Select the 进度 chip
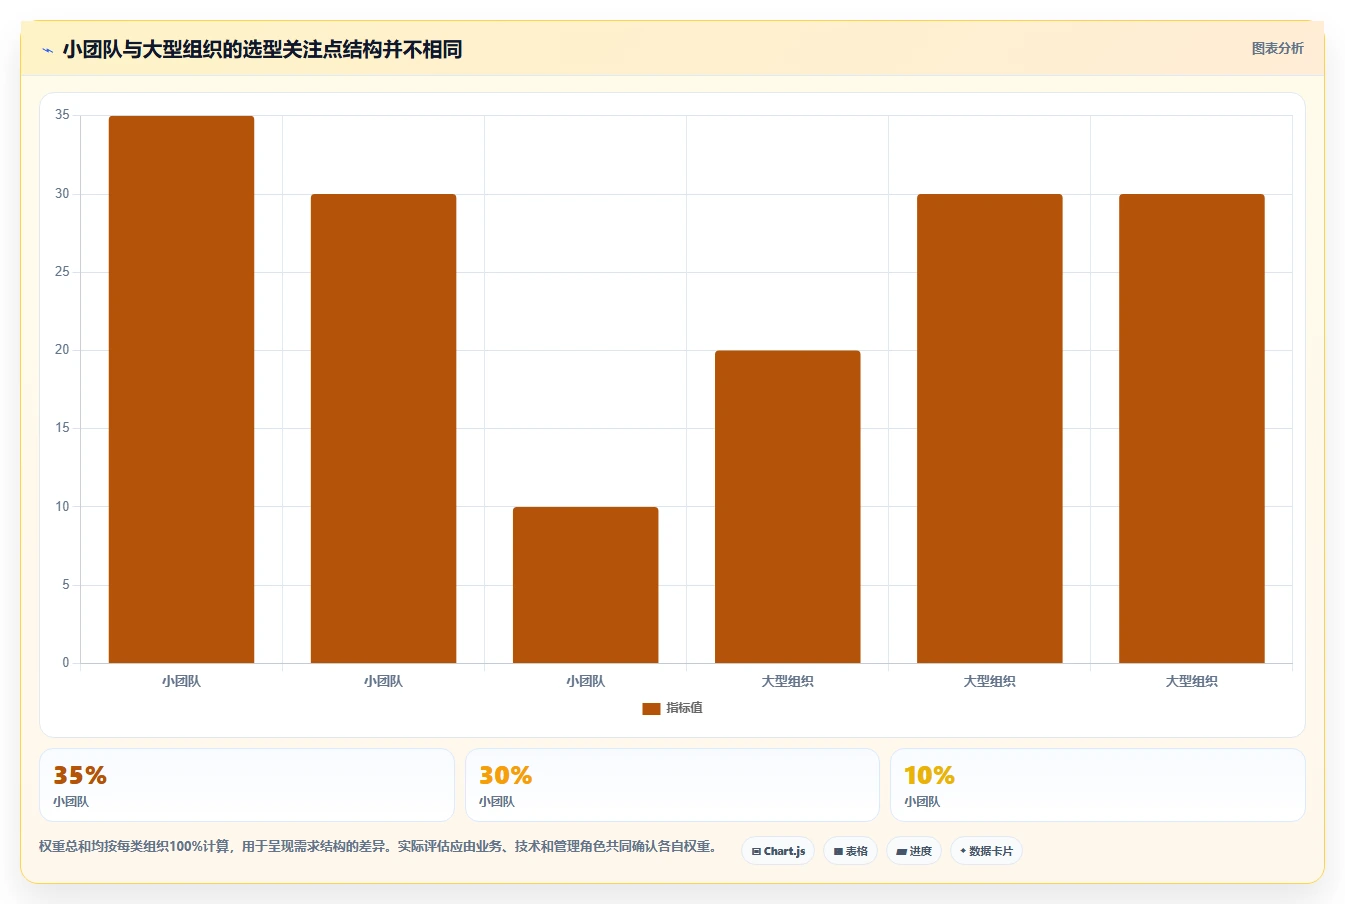 [x=914, y=851]
